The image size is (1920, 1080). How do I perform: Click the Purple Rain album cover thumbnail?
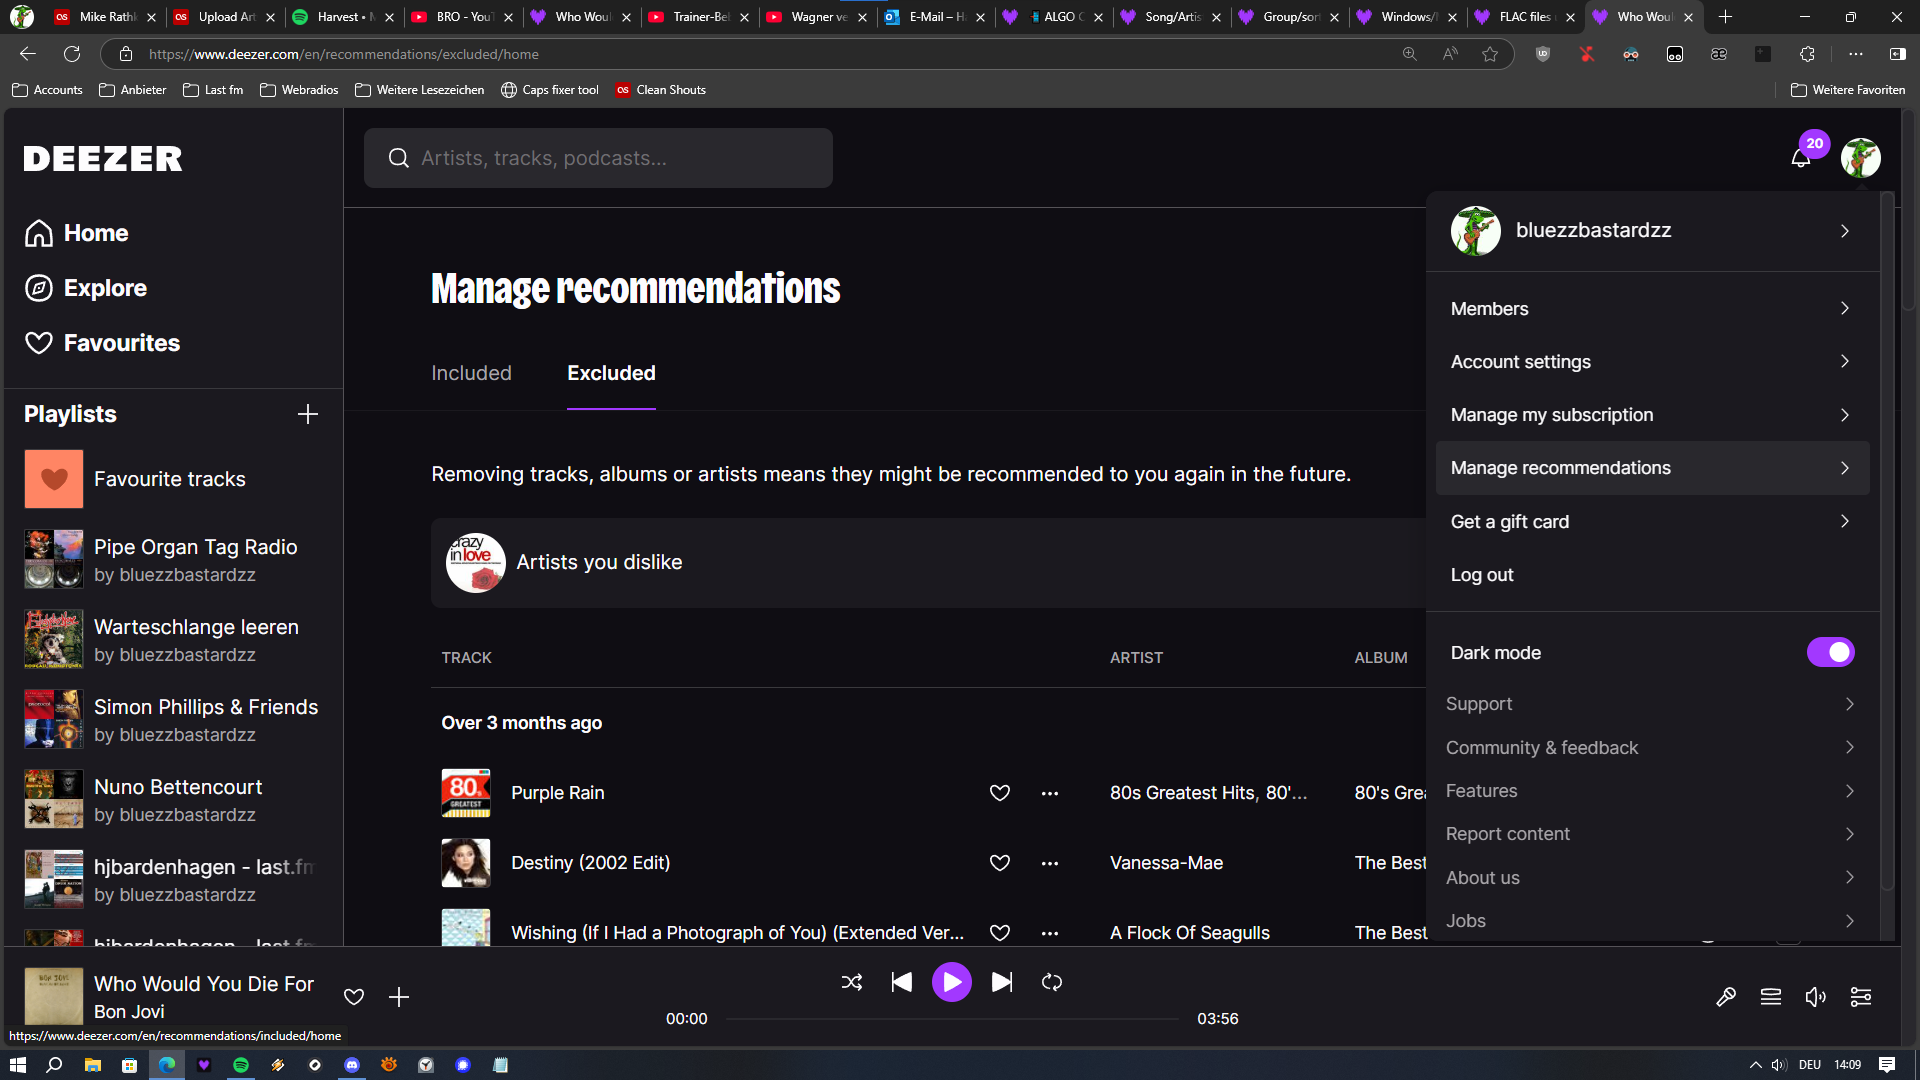466,793
